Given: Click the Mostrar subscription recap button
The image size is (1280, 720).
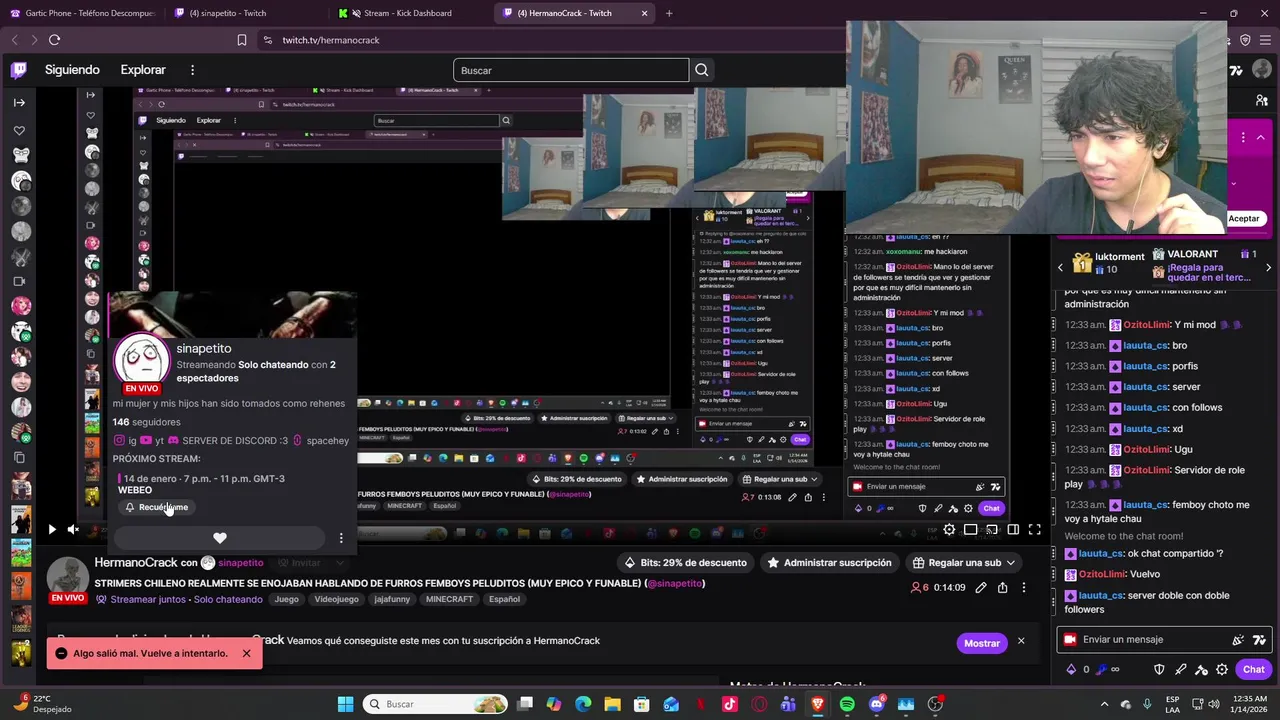Looking at the screenshot, I should [x=981, y=643].
